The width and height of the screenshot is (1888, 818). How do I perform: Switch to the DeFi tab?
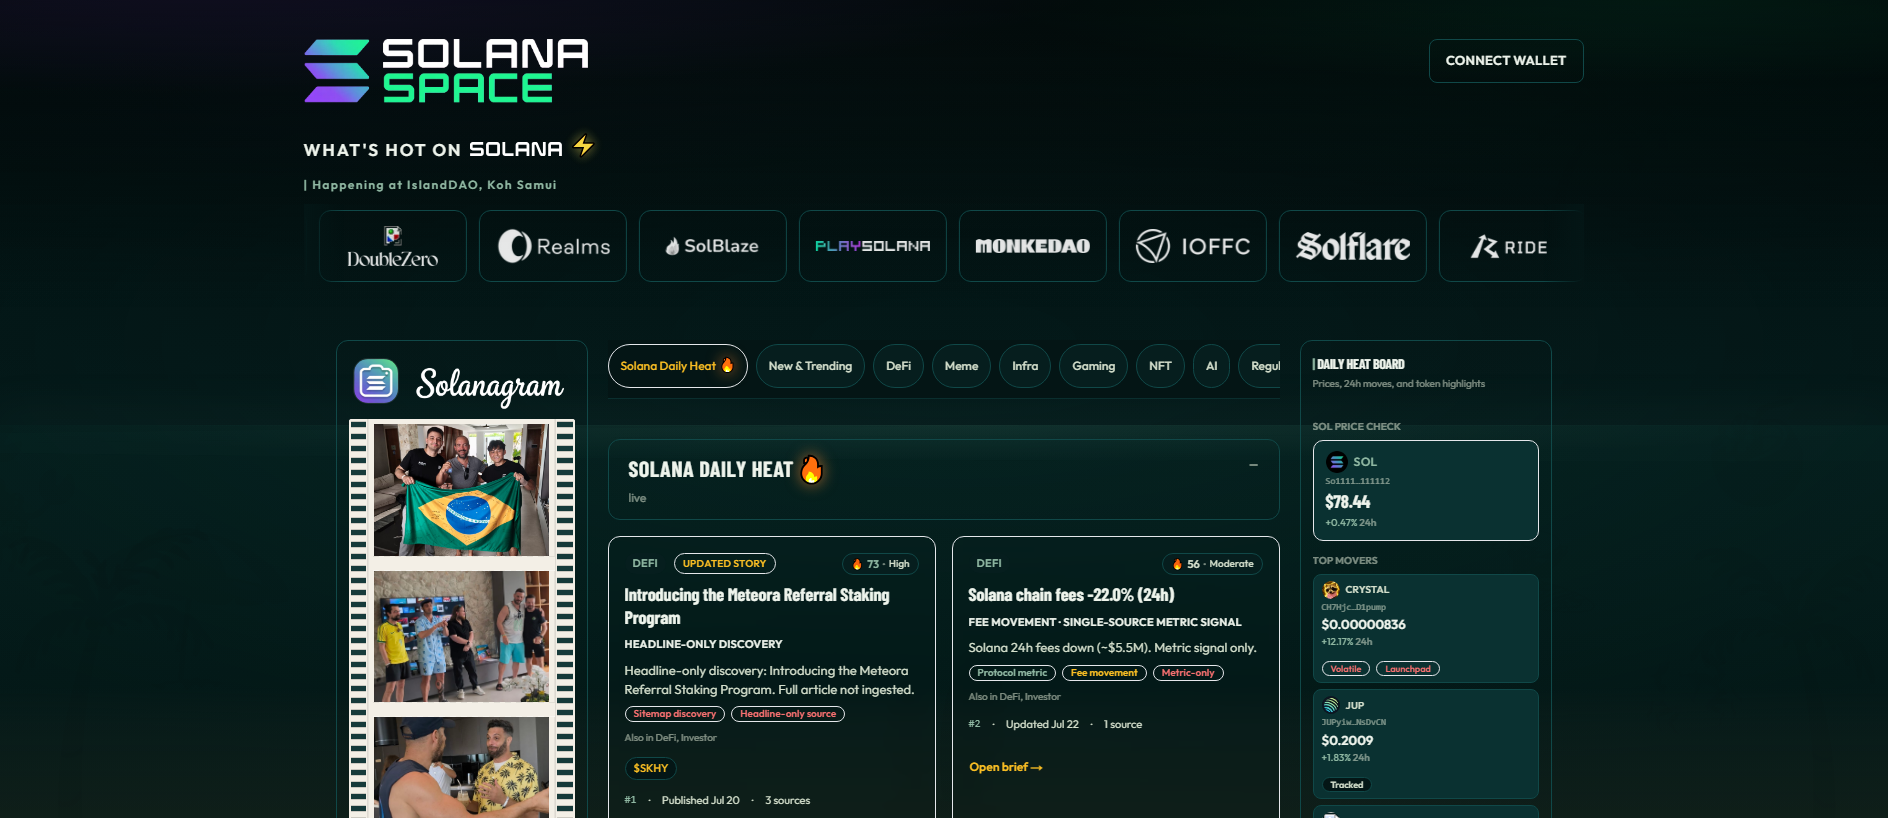click(x=898, y=366)
